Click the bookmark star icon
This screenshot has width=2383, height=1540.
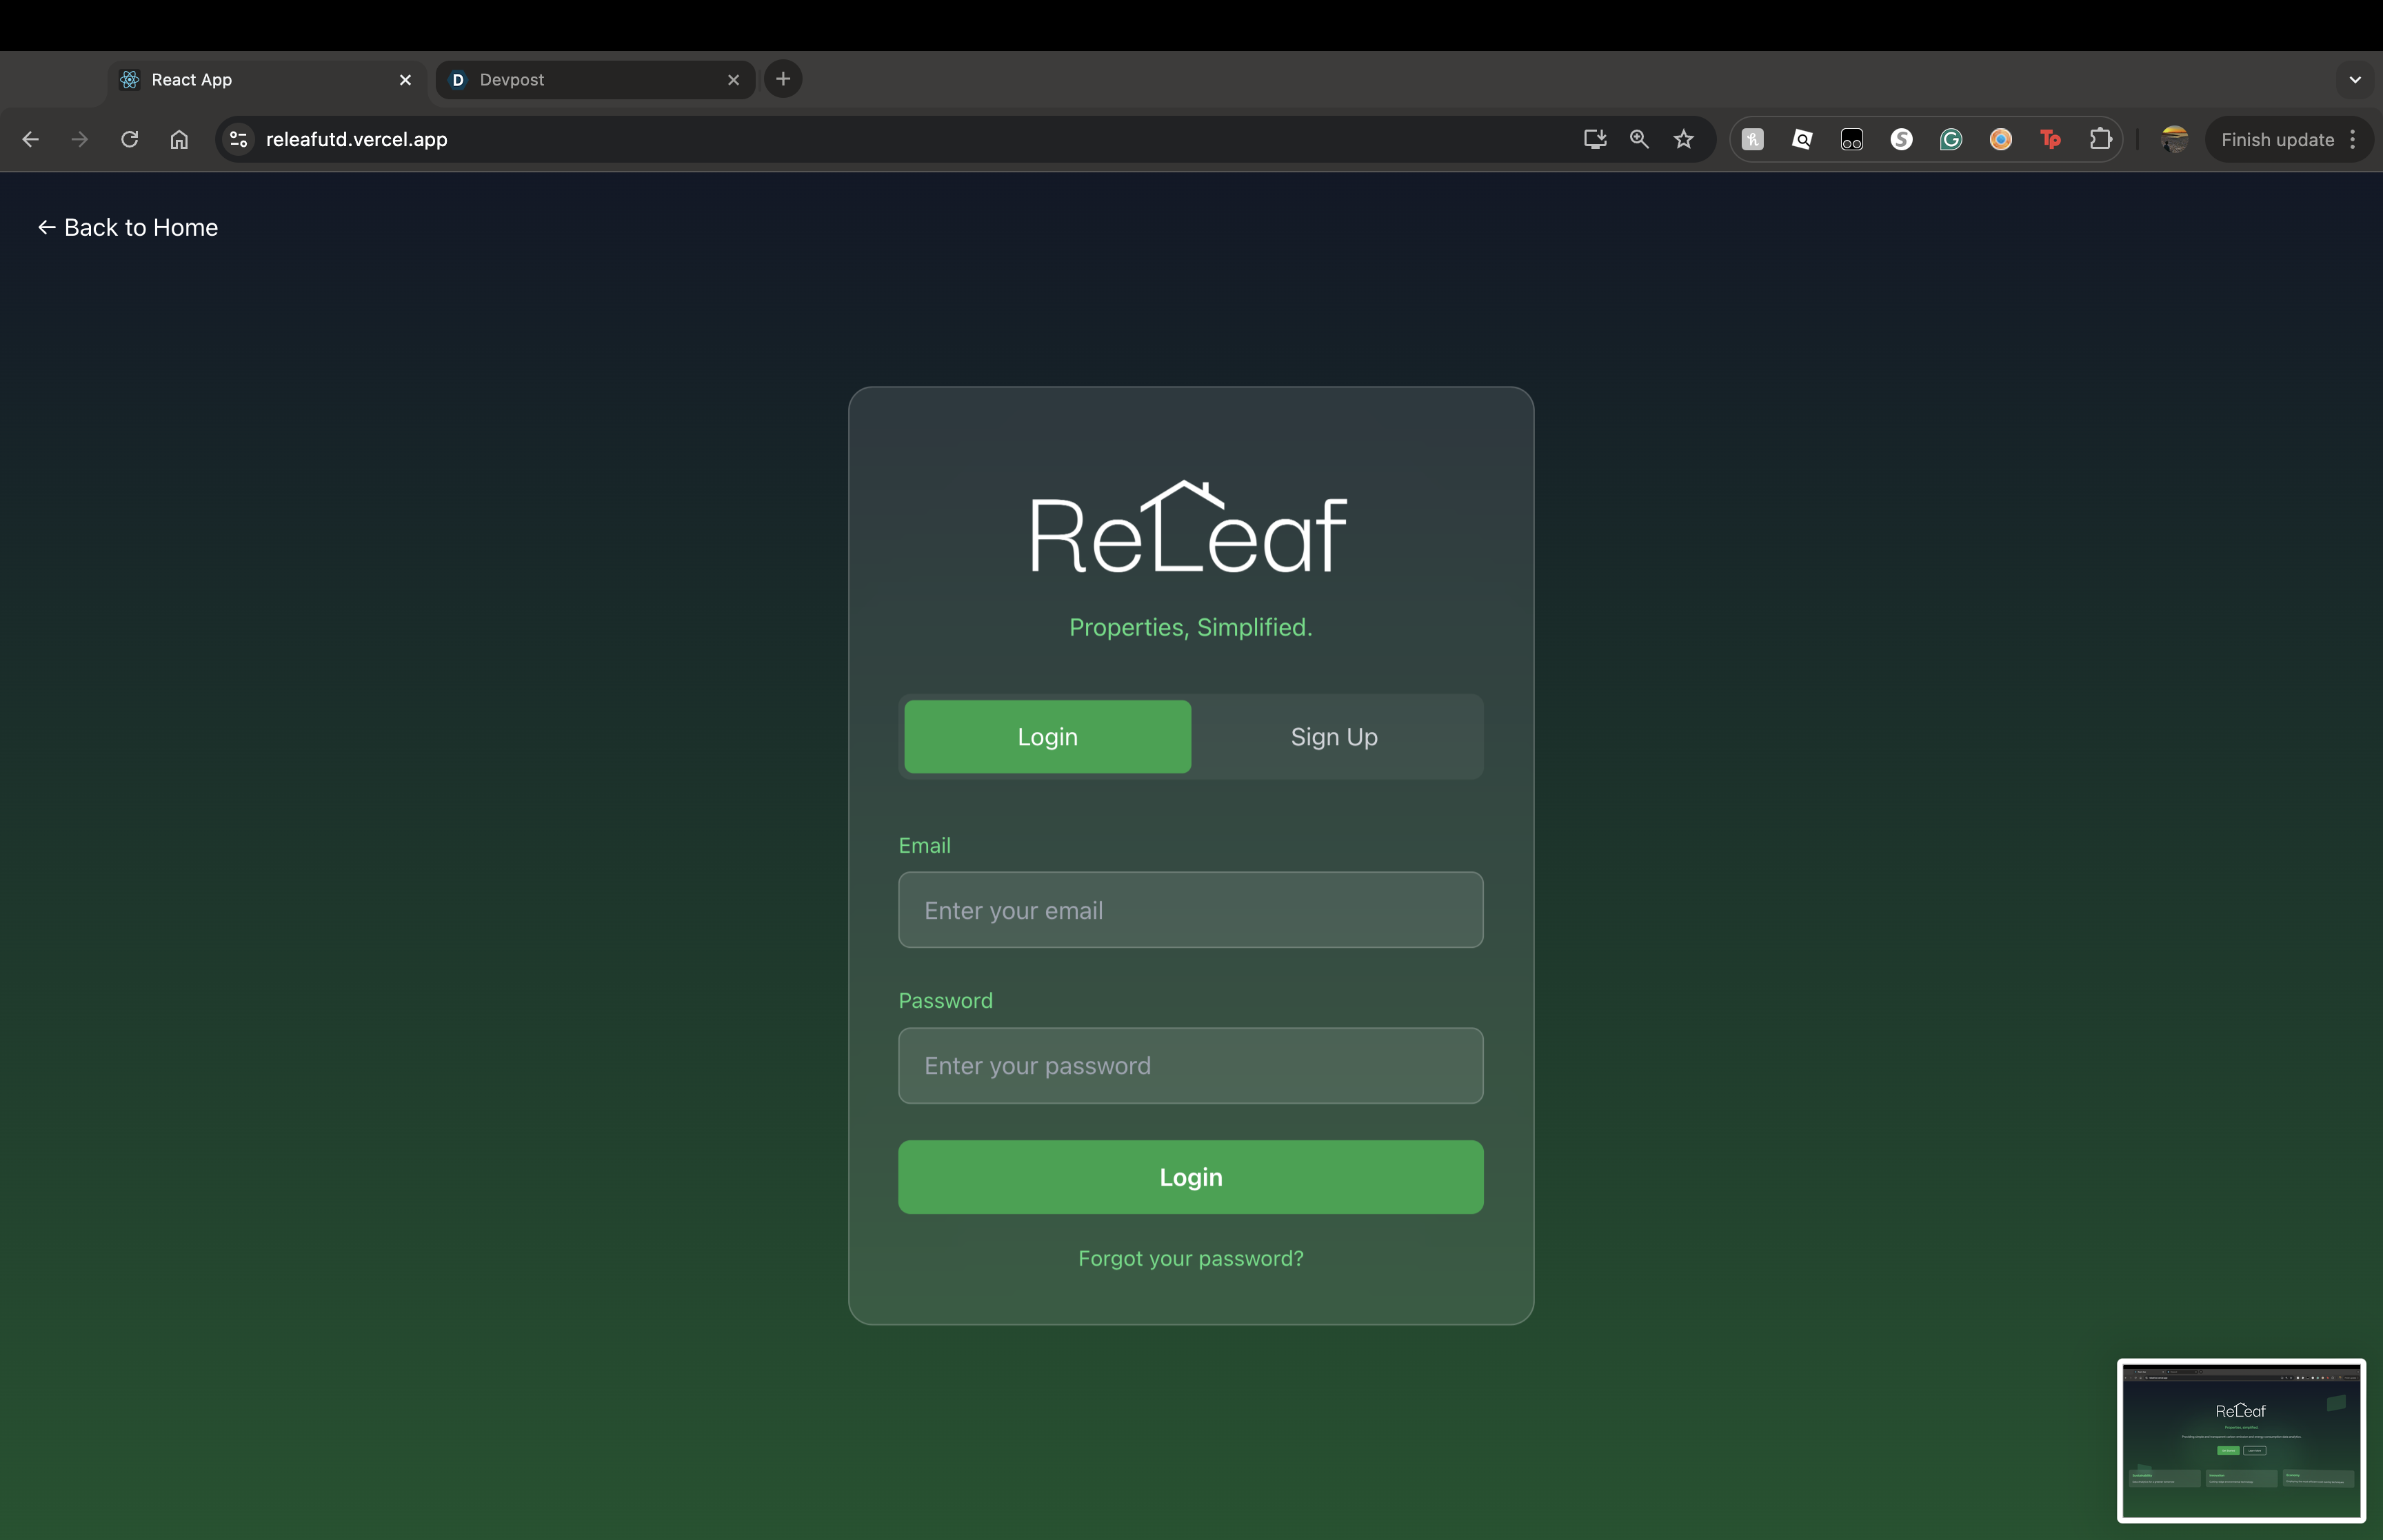(1684, 139)
